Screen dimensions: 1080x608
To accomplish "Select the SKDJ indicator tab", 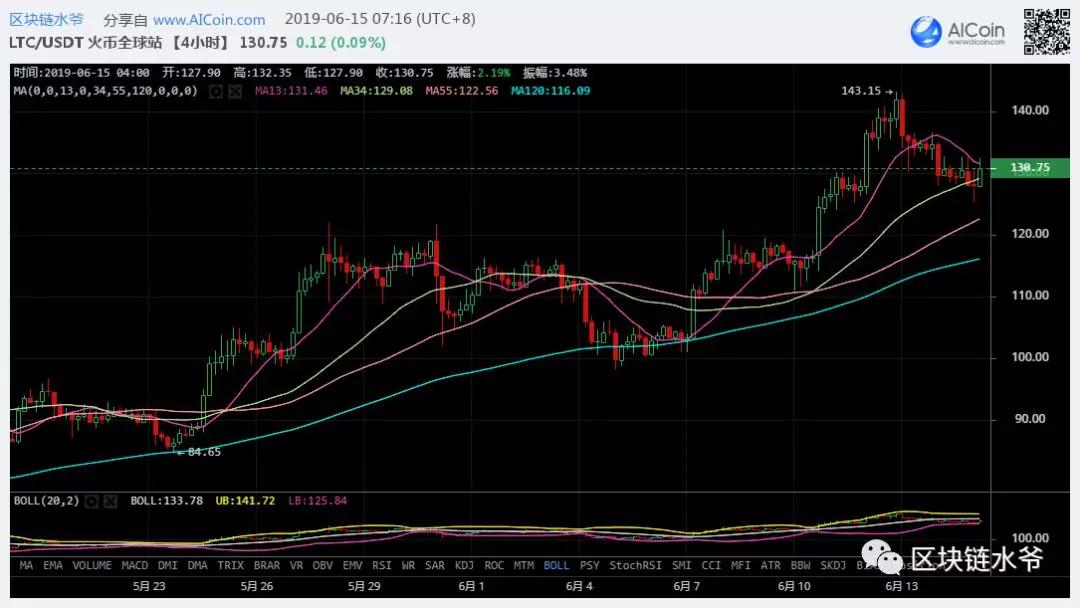I will (x=833, y=565).
